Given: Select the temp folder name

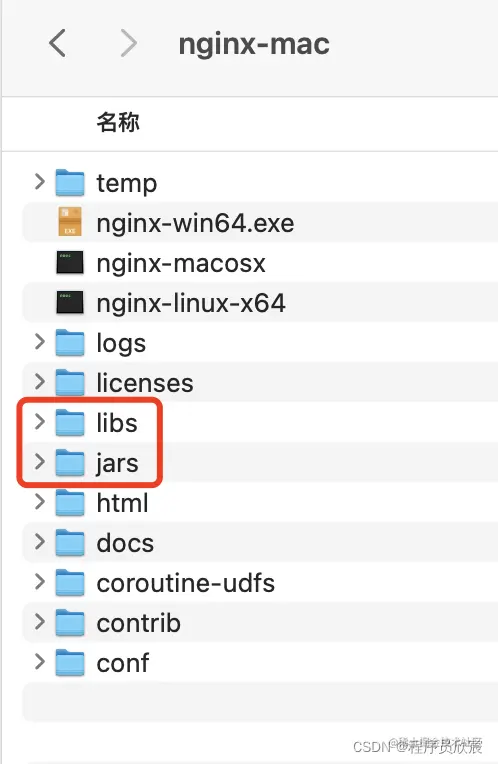Looking at the screenshot, I should pos(127,184).
